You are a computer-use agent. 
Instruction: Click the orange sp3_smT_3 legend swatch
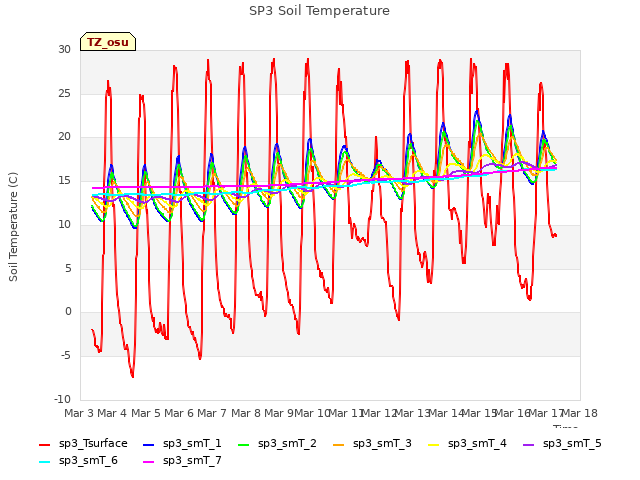339,444
